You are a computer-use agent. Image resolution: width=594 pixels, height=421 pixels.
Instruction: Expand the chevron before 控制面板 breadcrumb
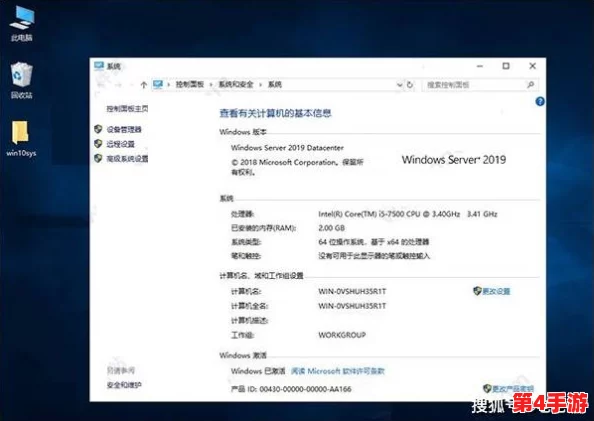[x=169, y=85]
